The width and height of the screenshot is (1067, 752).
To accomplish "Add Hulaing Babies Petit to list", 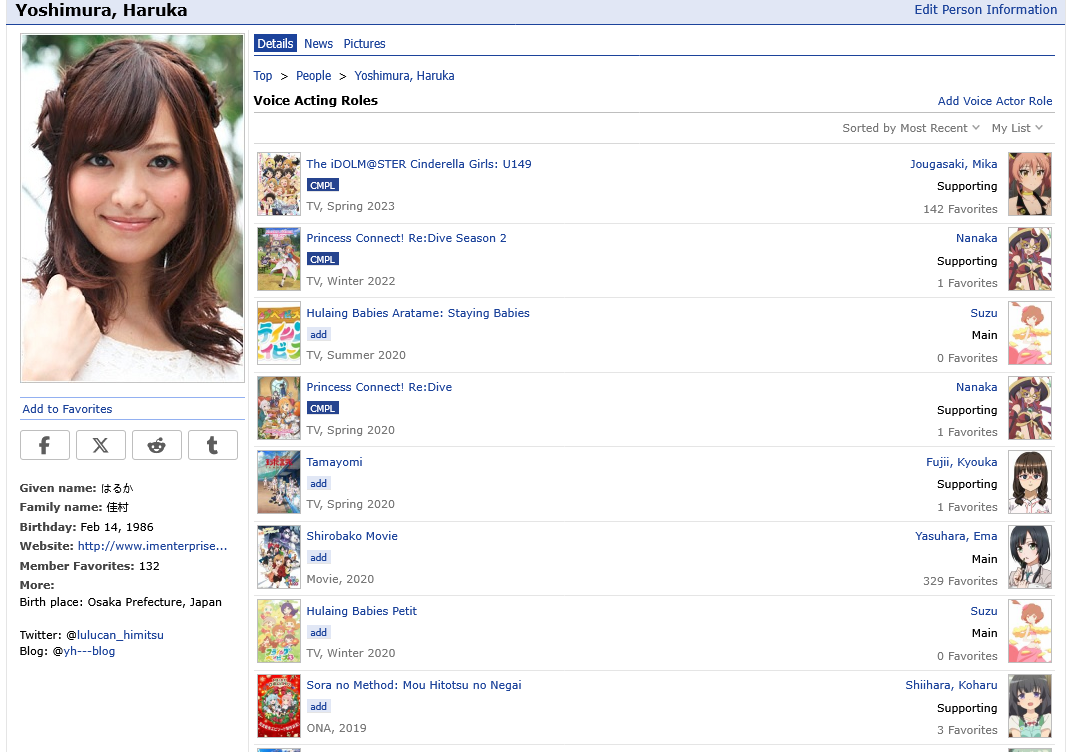I will [318, 632].
